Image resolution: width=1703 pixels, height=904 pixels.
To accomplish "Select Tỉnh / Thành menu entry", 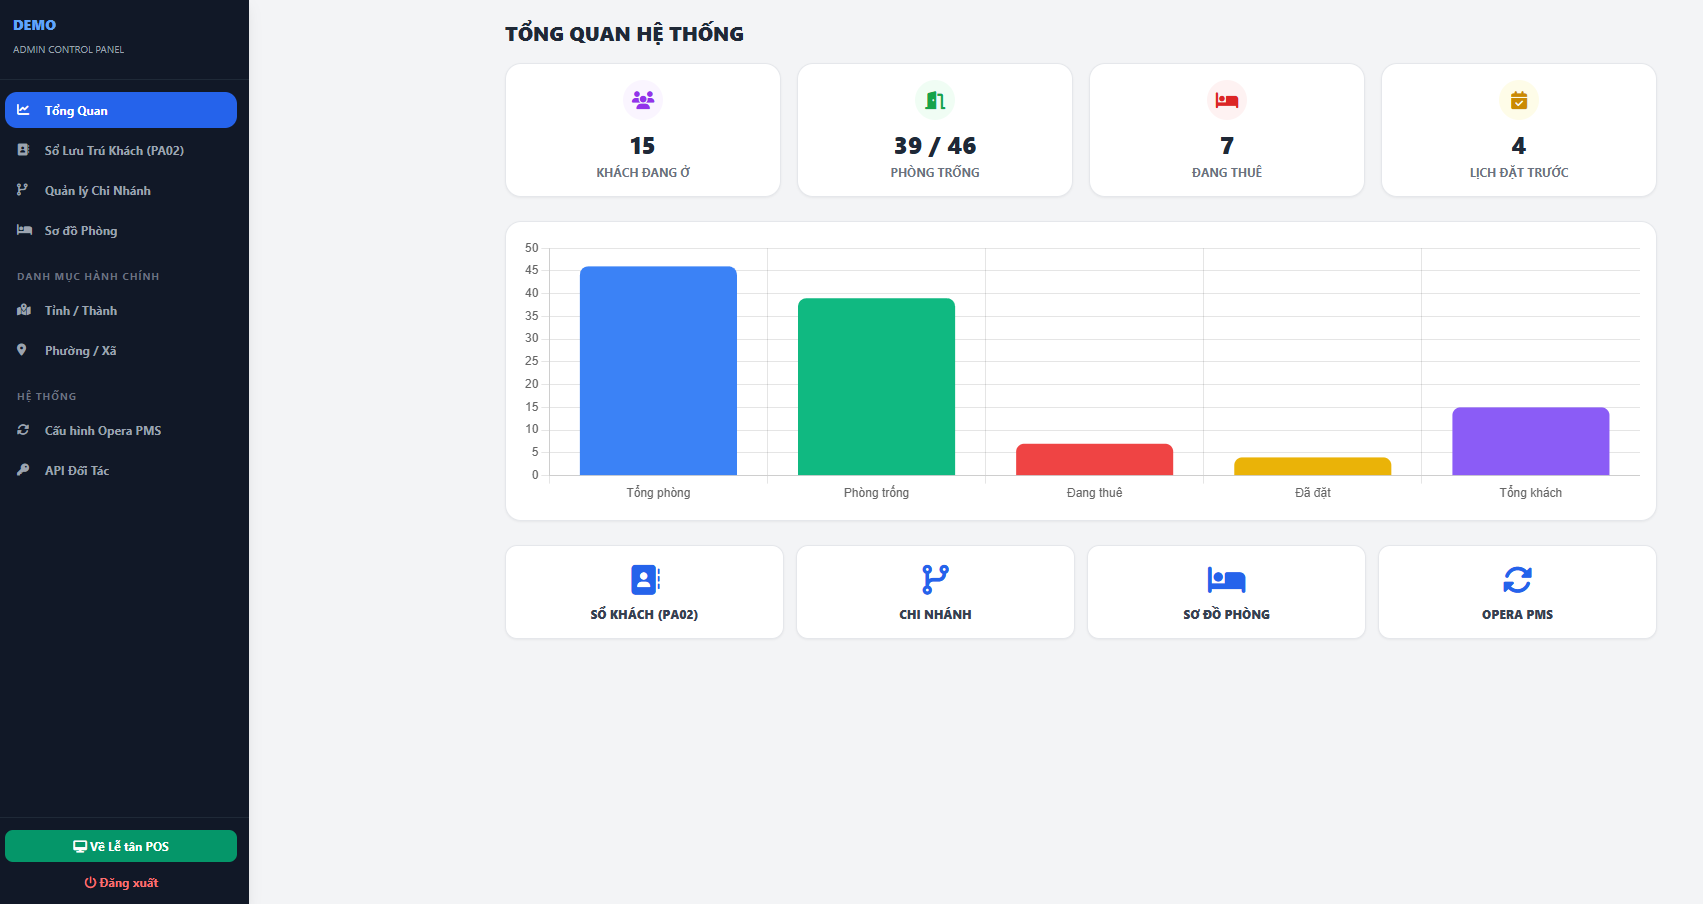I will [x=121, y=310].
